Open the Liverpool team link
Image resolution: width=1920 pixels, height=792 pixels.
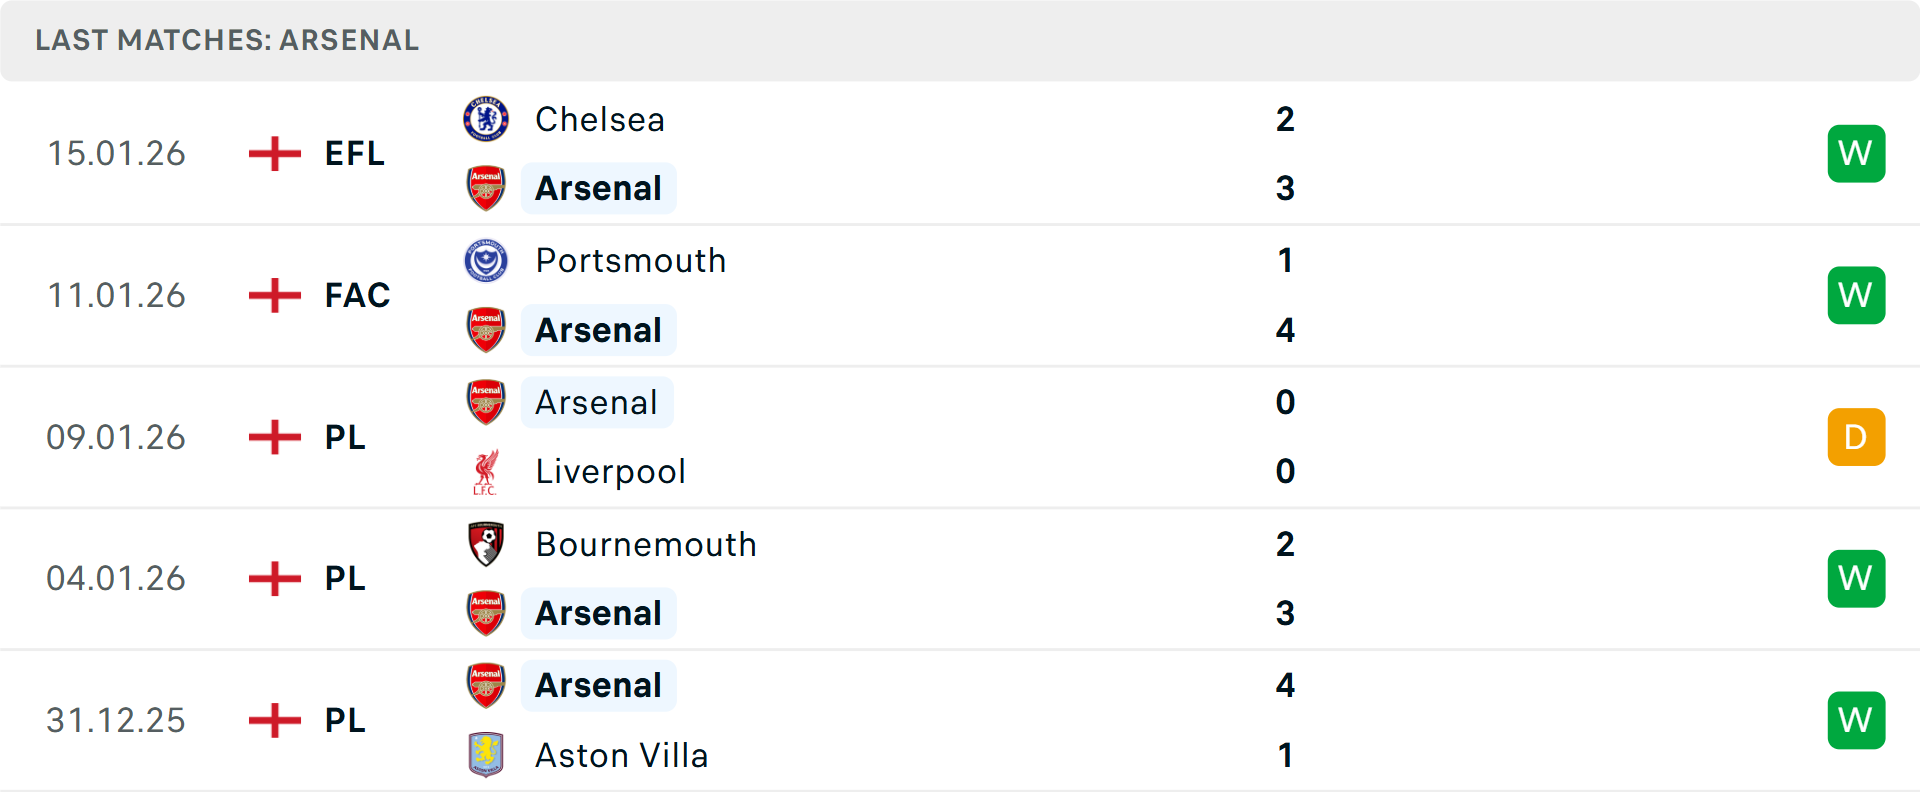(x=611, y=472)
